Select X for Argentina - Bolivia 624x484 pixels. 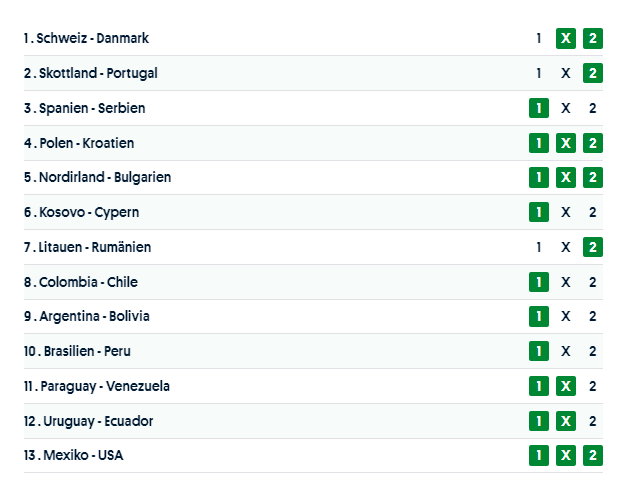click(566, 316)
